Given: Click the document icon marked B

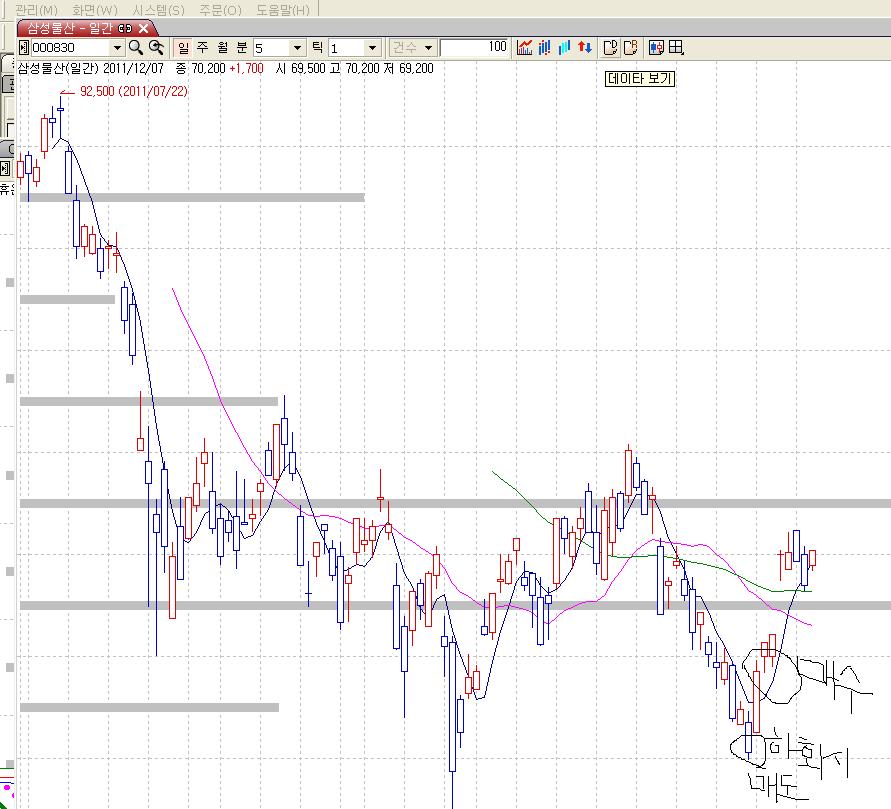Looking at the screenshot, I should pos(631,47).
